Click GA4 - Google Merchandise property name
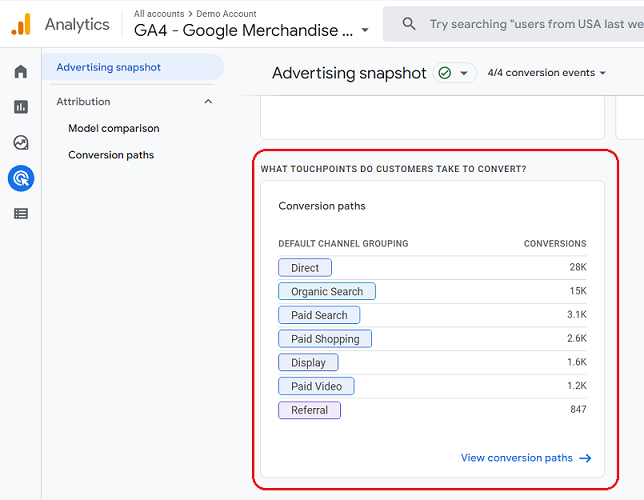The image size is (644, 500). click(244, 30)
